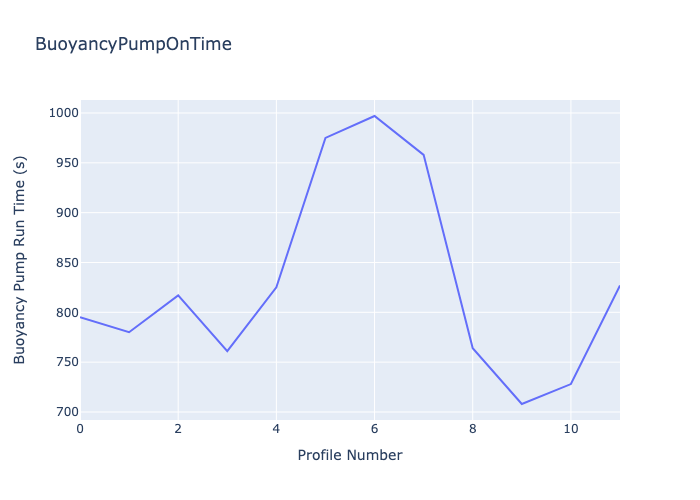Click the data point at profile 10
This screenshot has width=700, height=500.
tap(571, 384)
